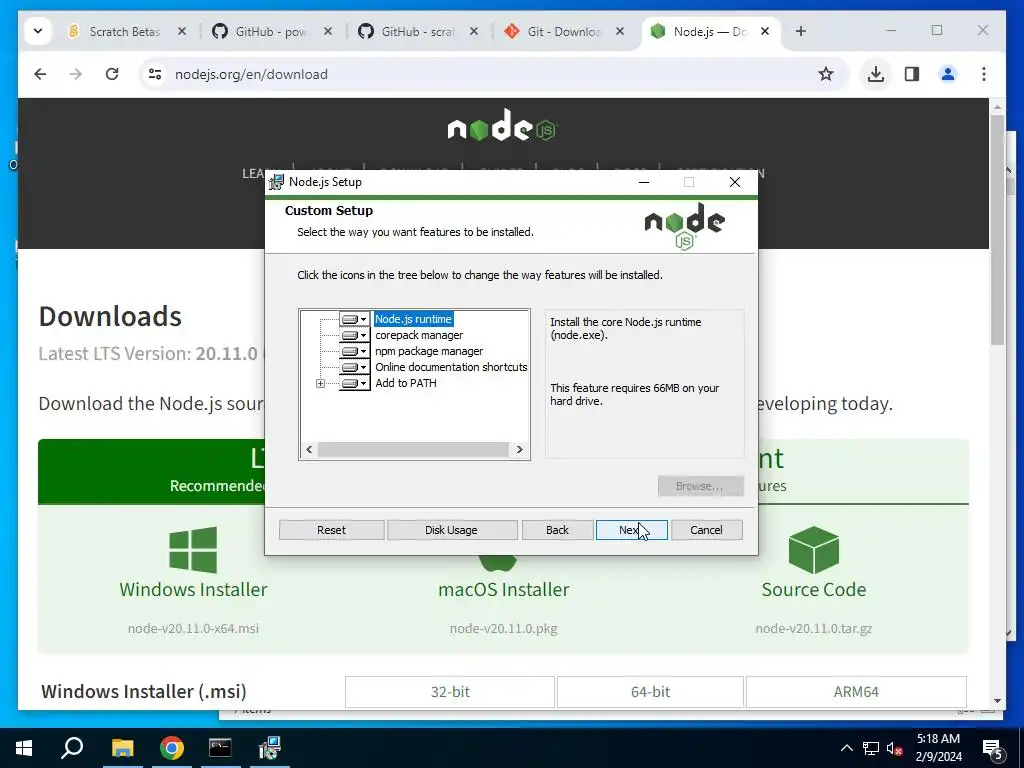This screenshot has height=768, width=1024.
Task: Open Source Code download link
Action: pyautogui.click(x=814, y=590)
